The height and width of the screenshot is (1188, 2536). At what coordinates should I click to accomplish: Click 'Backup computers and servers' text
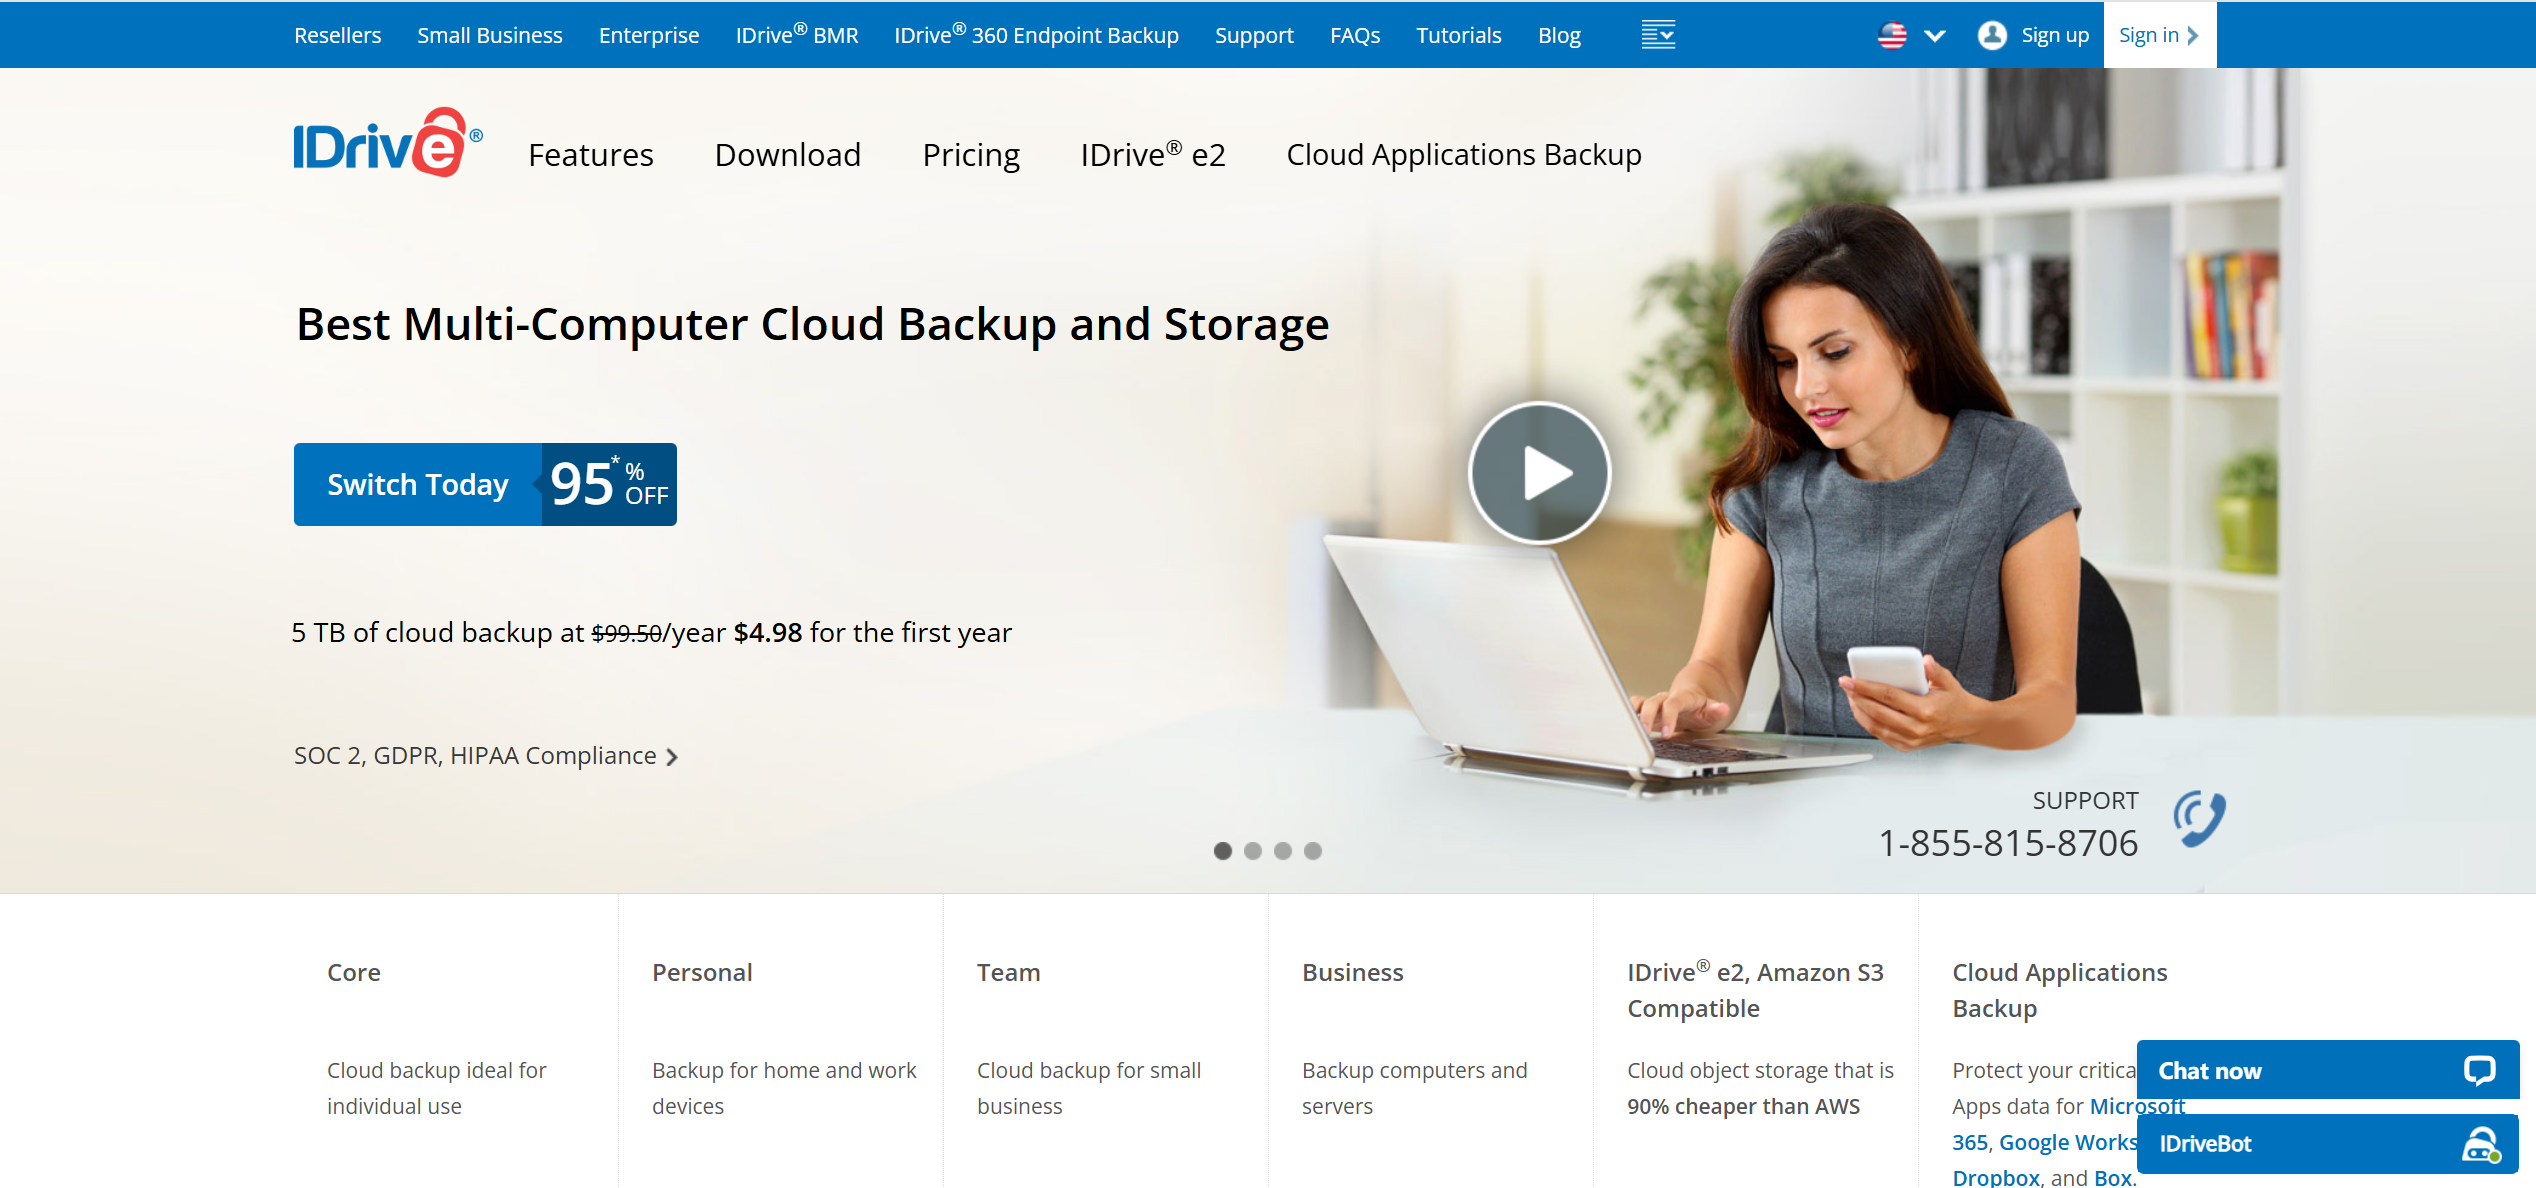[x=1415, y=1088]
